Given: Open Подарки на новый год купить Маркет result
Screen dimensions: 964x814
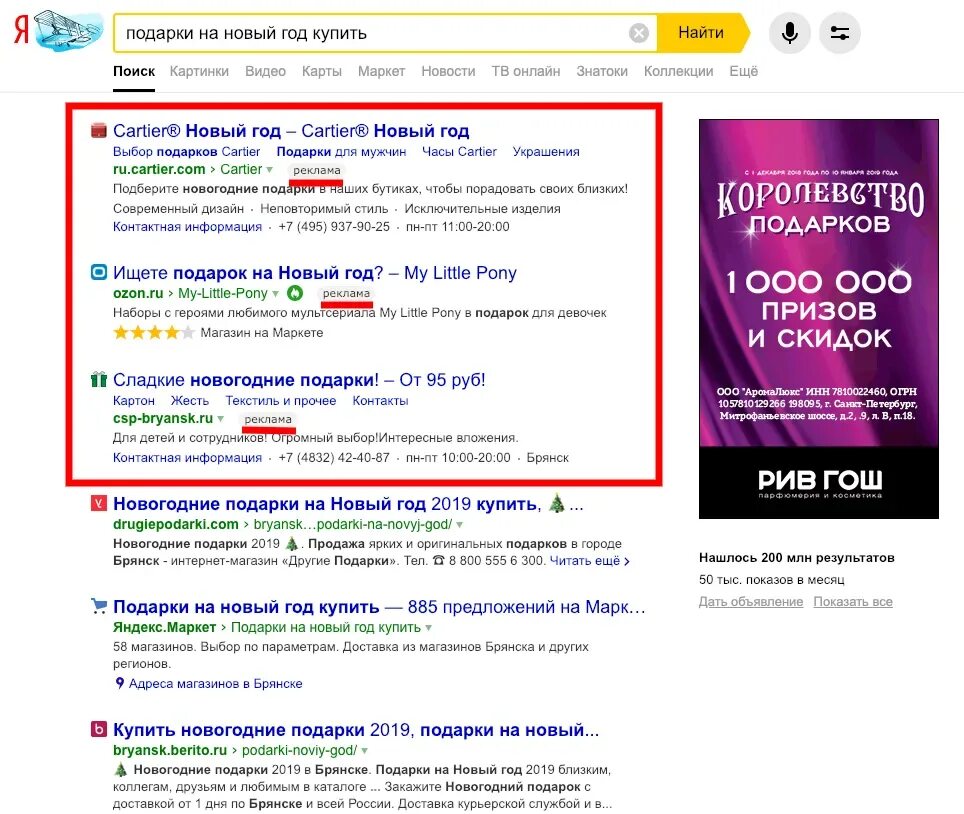Looking at the screenshot, I should 379,607.
